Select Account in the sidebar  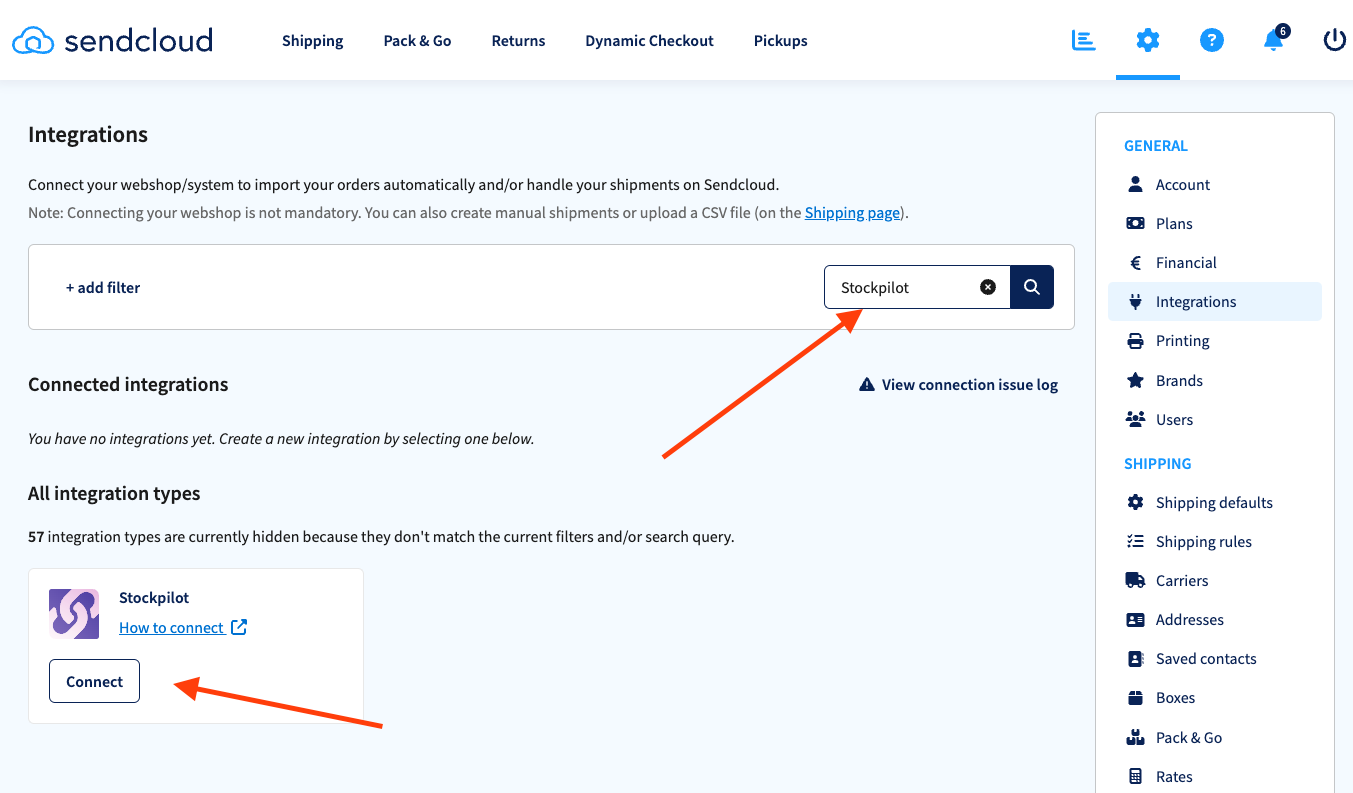(x=1215, y=184)
